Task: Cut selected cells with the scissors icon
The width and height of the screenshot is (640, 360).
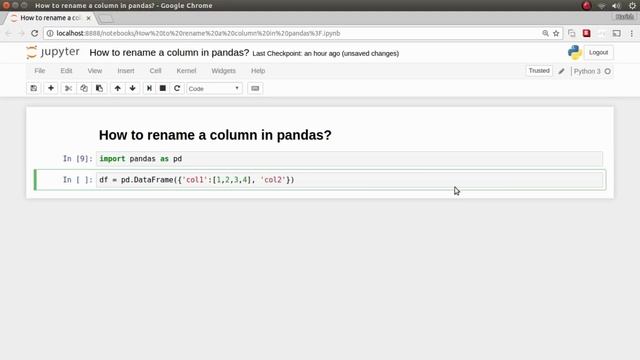Action: 68,88
